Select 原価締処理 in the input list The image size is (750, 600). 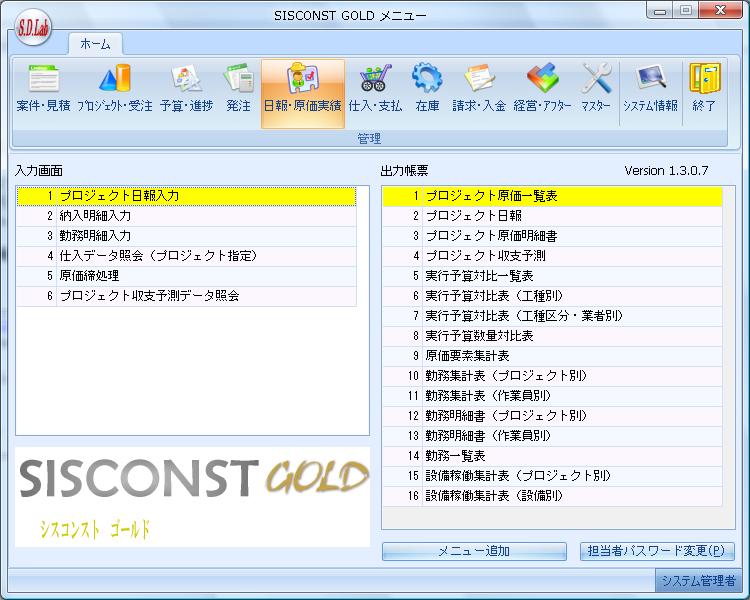[x=187, y=276]
